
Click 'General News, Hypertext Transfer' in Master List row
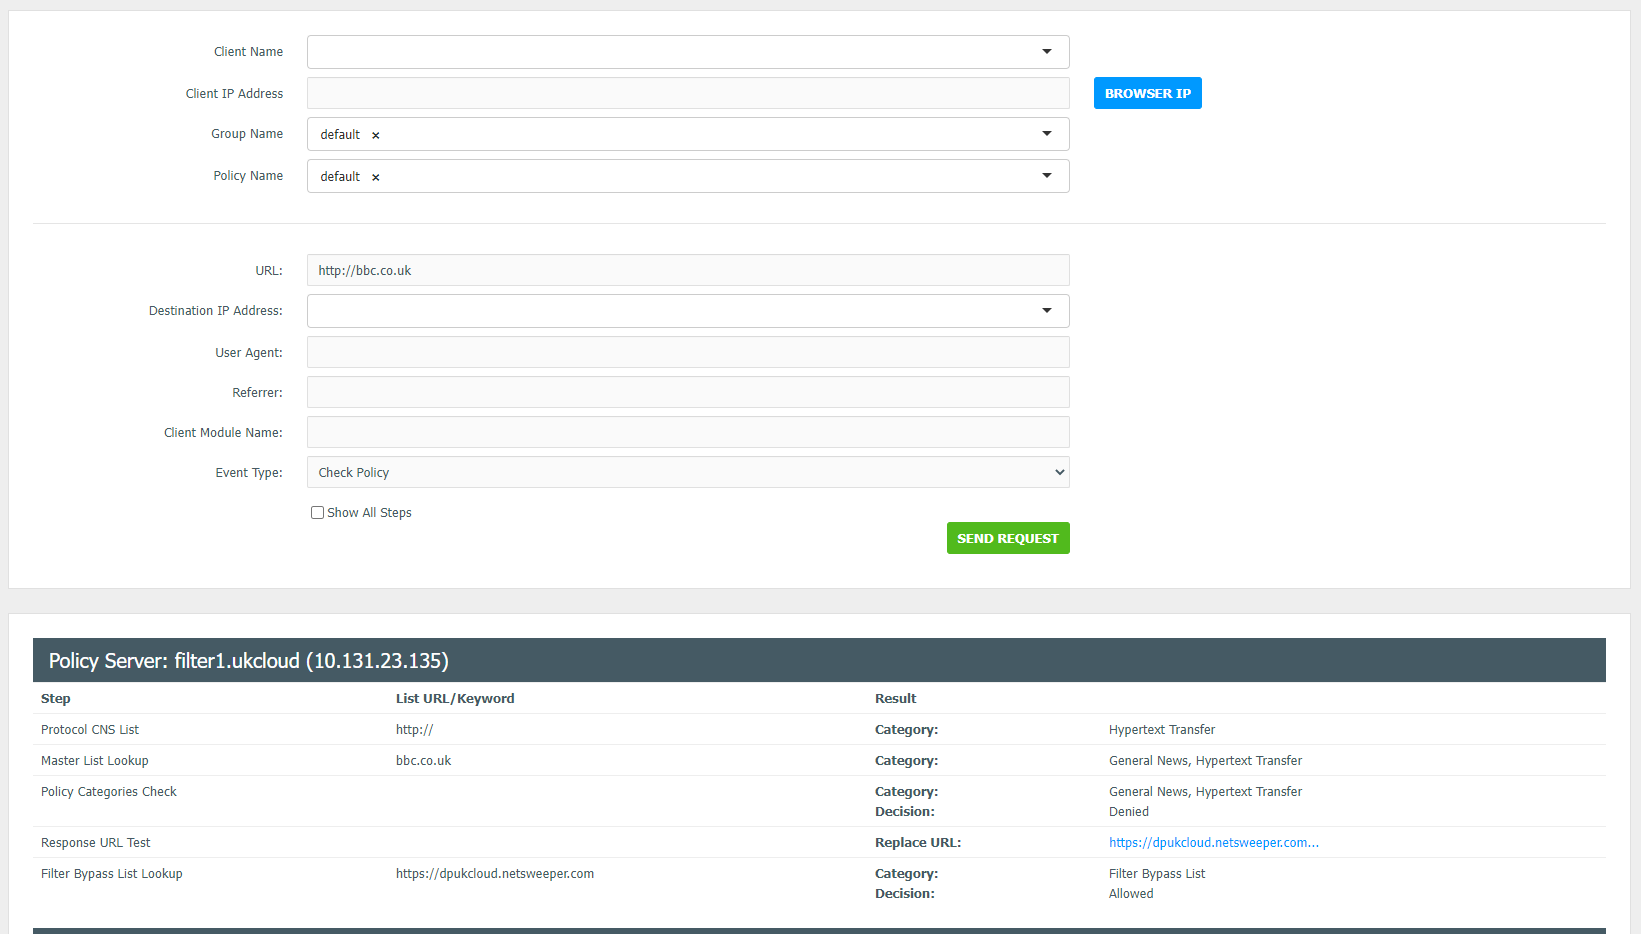[1206, 761]
